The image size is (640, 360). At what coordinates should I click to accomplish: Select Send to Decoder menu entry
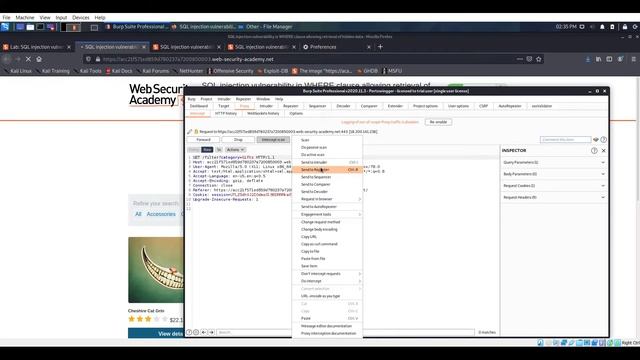(328, 192)
